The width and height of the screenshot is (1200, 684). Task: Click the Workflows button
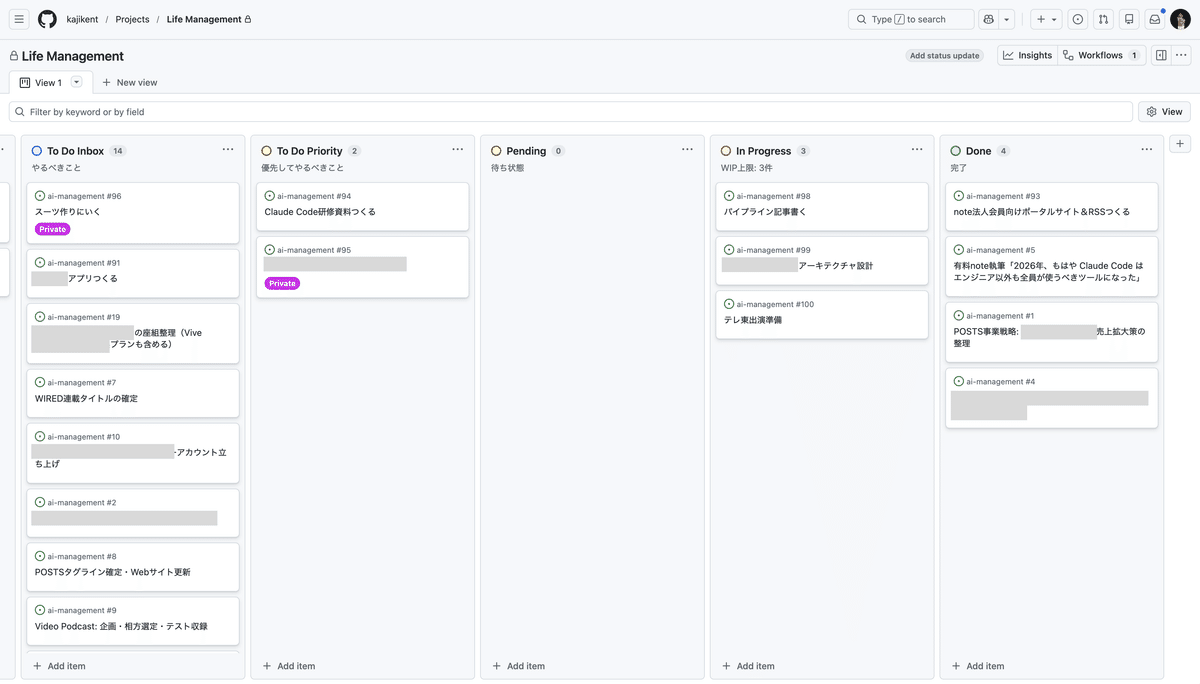click(x=1100, y=56)
